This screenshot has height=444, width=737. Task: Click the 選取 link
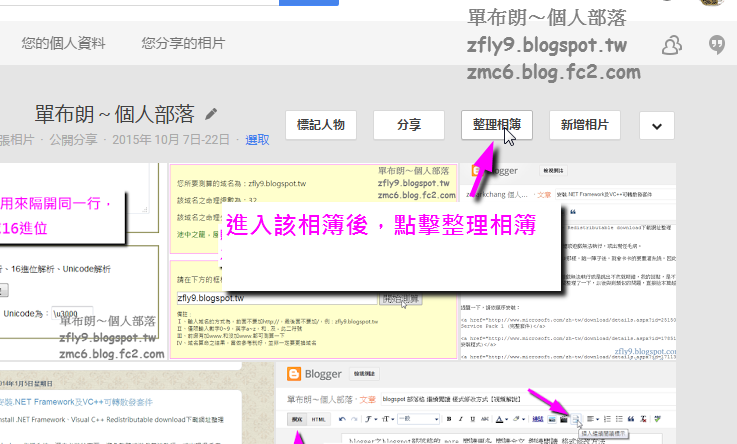pos(257,140)
